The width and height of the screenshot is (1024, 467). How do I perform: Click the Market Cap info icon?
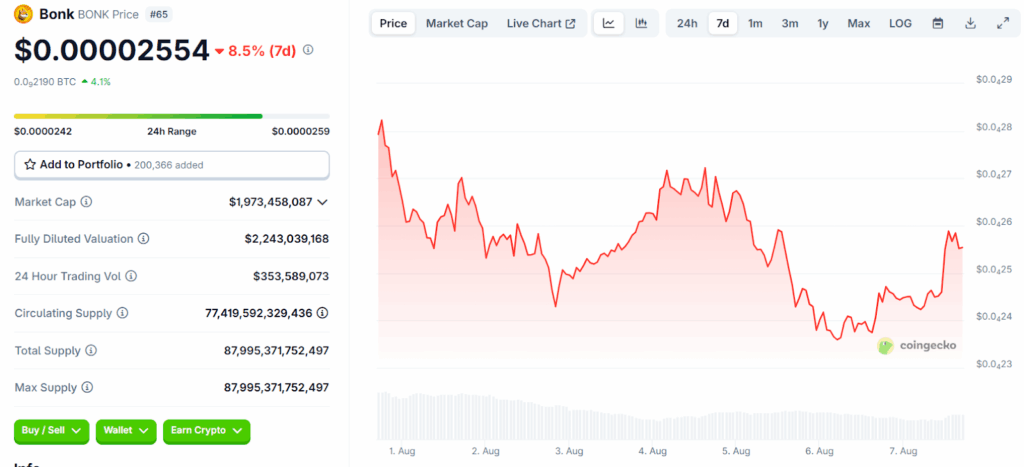[86, 202]
